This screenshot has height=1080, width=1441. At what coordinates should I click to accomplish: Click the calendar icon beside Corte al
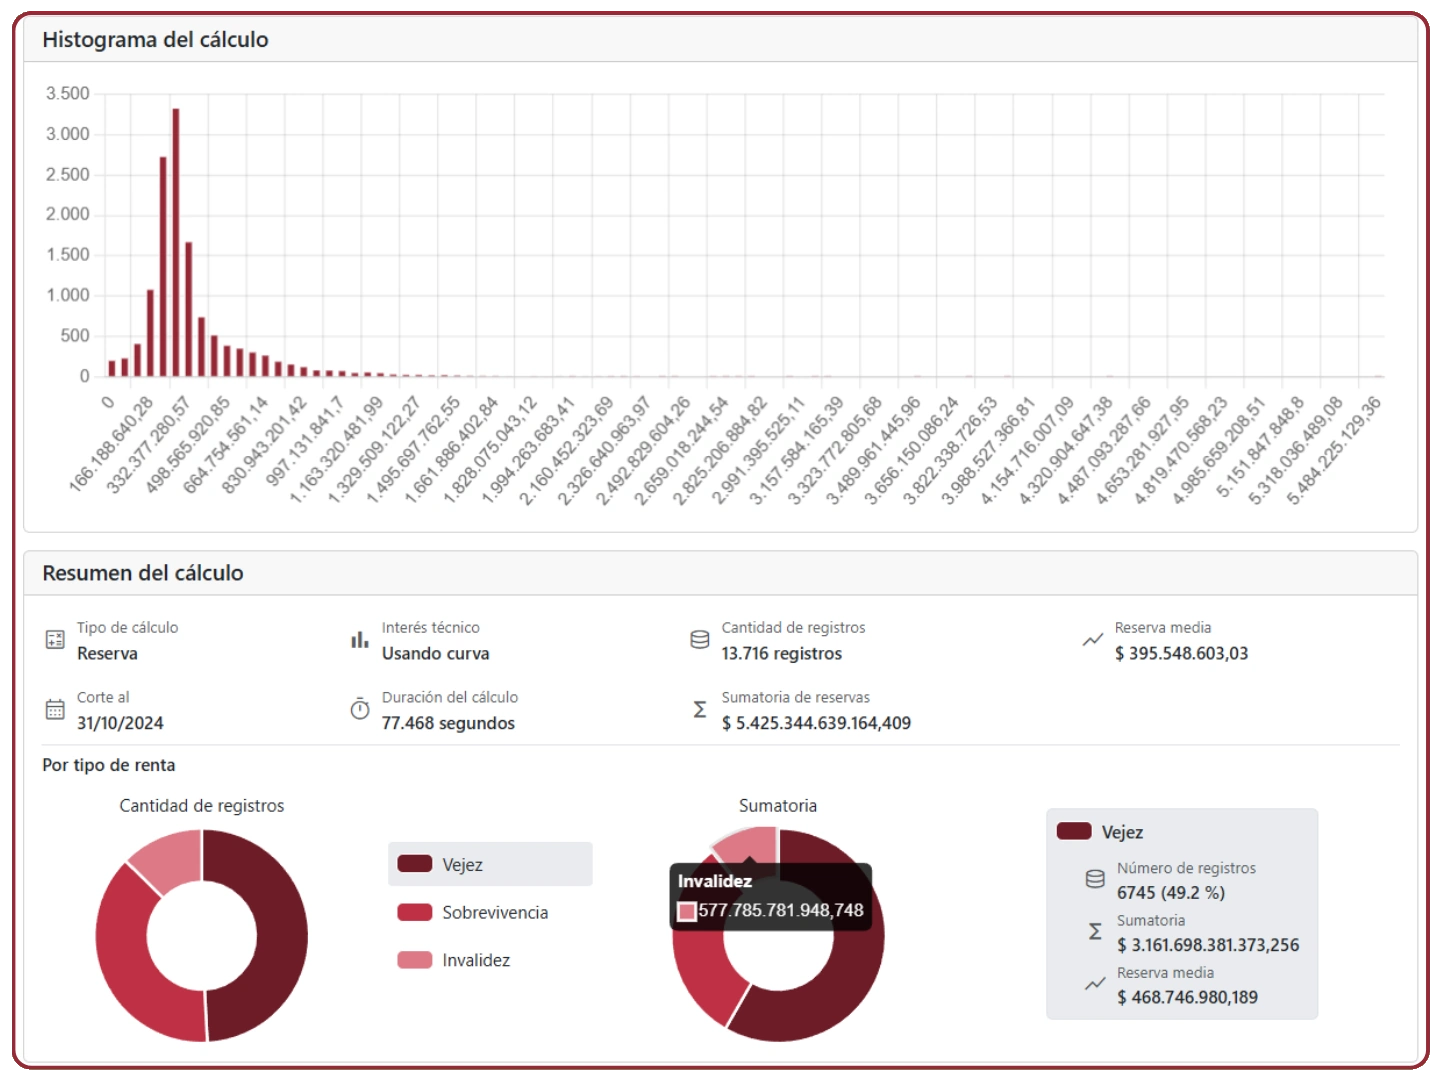coord(55,710)
